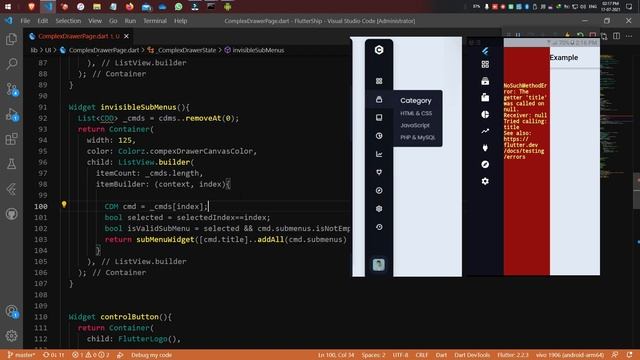Open the Extensions view
This screenshot has height=360, width=640.
click(11, 139)
